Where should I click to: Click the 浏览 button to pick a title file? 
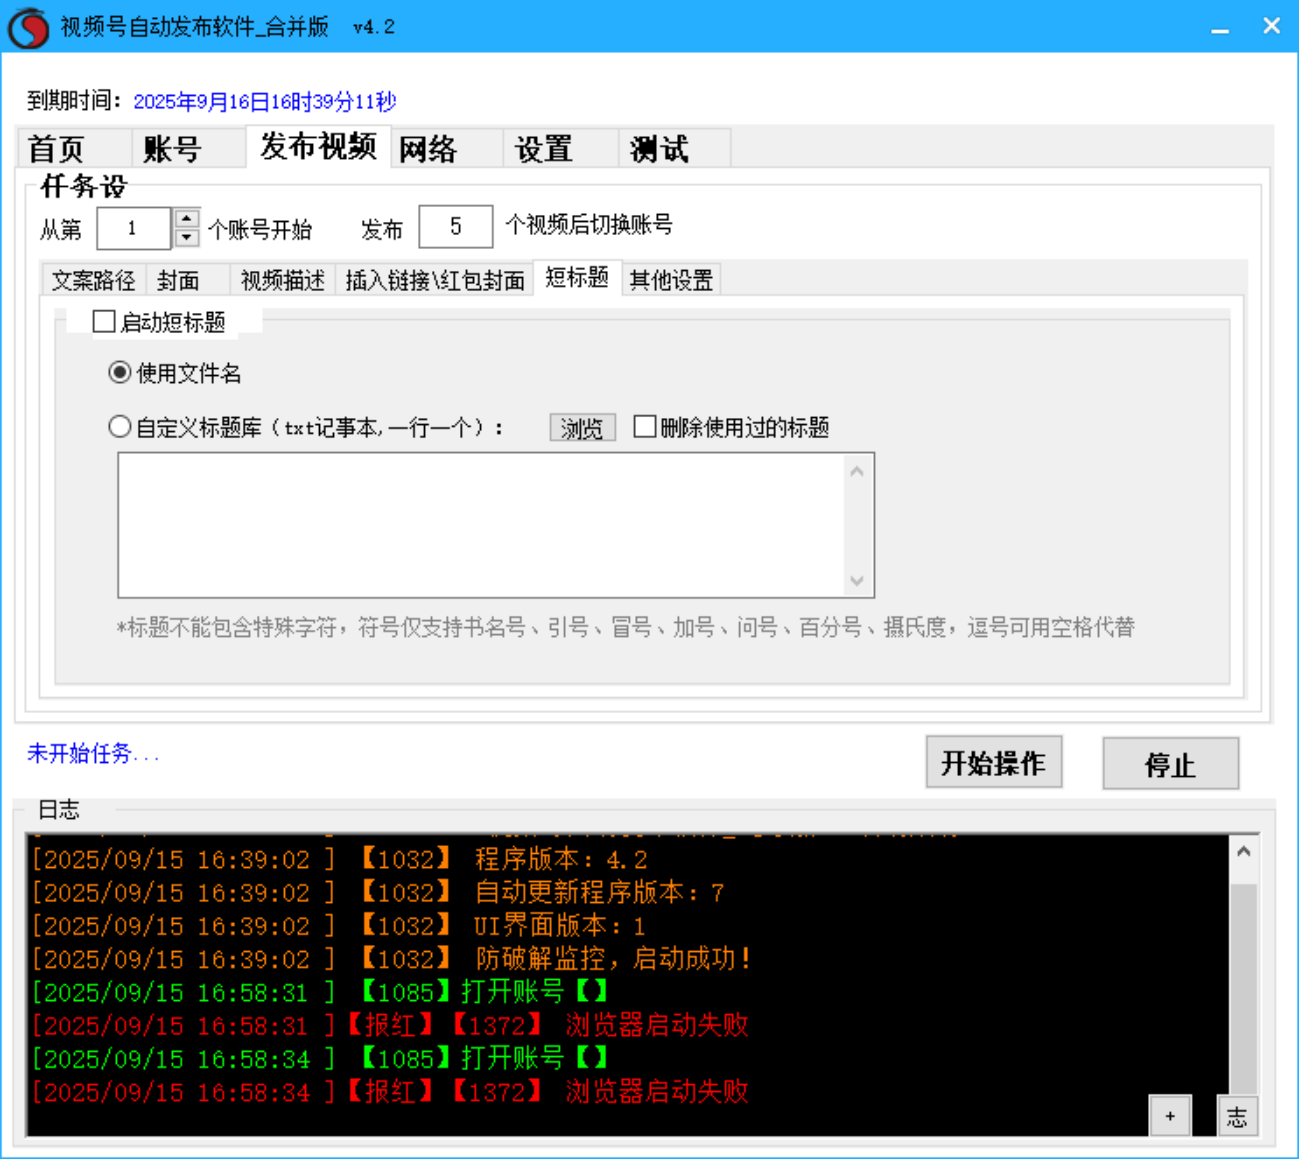582,428
